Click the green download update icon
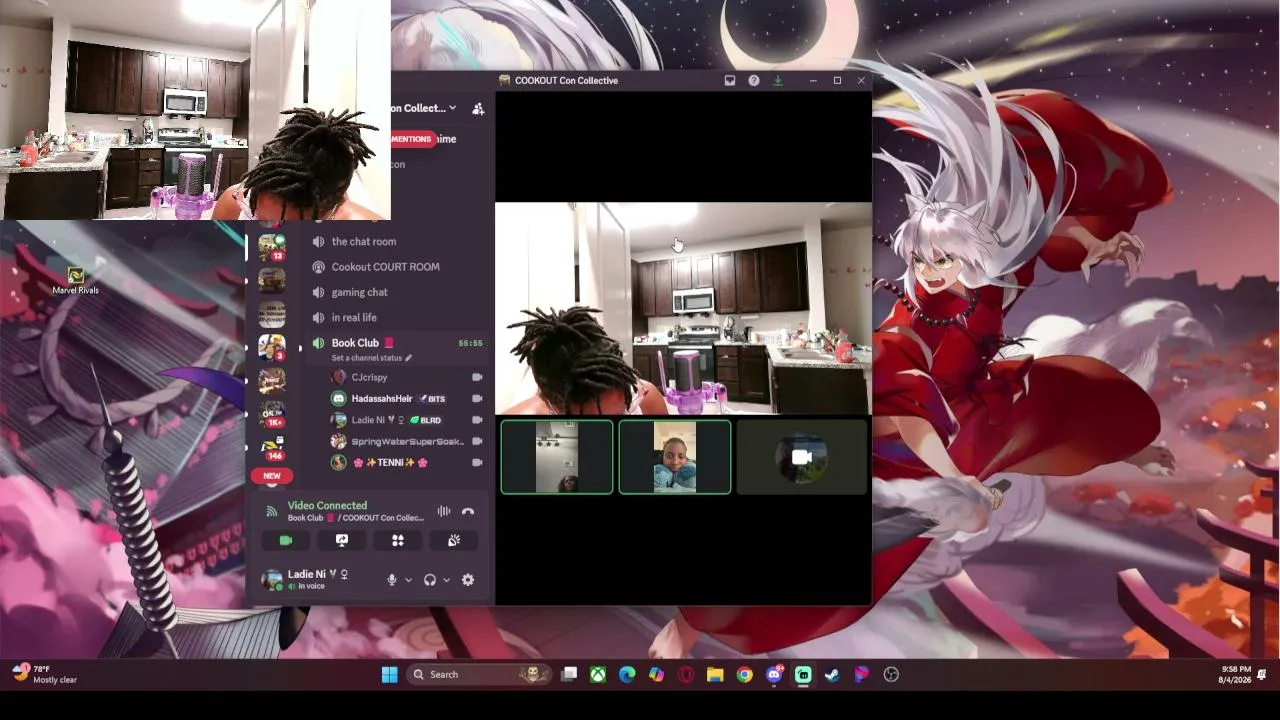This screenshot has height=720, width=1280. pos(778,81)
